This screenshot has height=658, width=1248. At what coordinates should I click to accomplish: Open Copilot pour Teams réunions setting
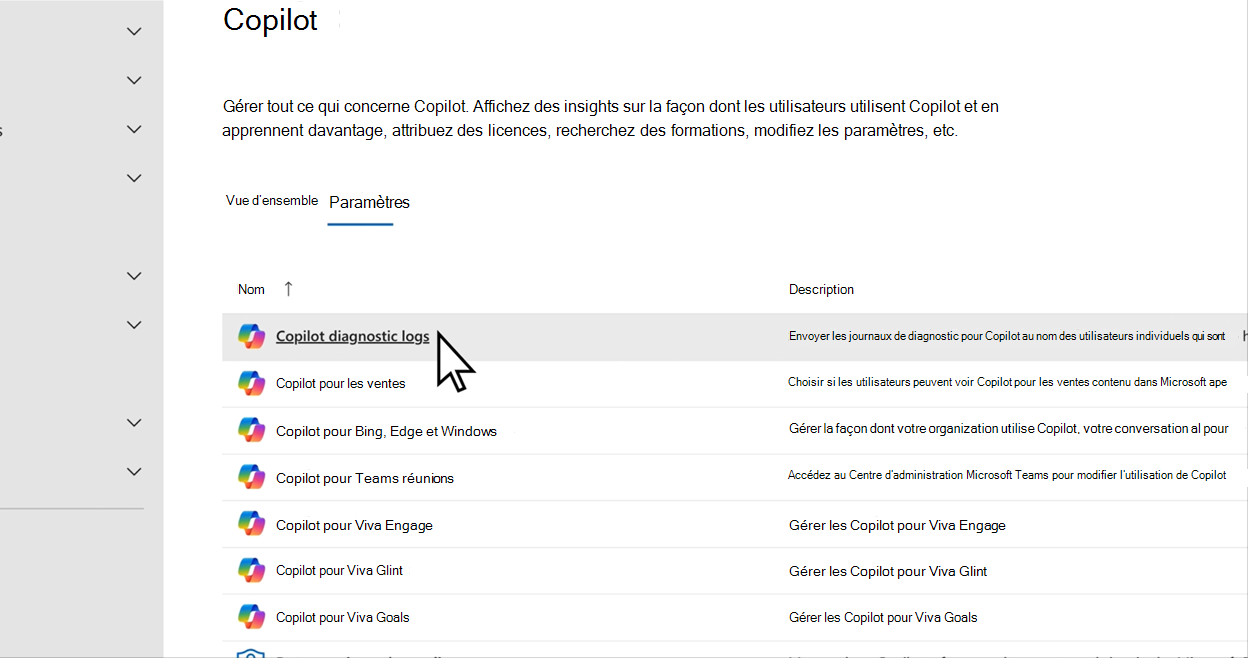click(365, 478)
